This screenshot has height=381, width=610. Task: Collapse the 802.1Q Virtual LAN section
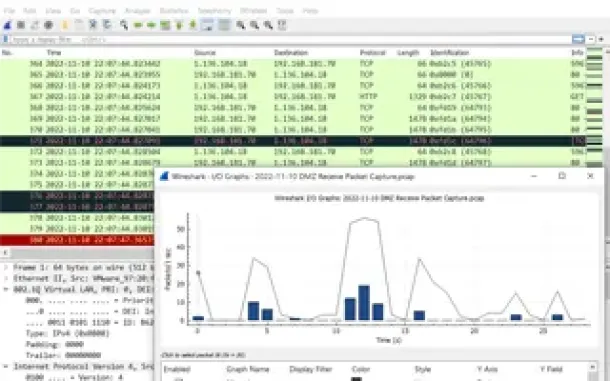[6, 290]
